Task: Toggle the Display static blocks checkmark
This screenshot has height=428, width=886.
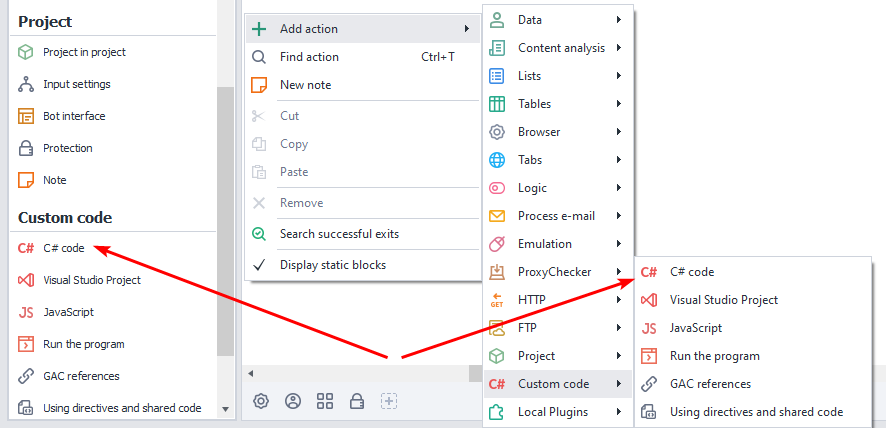Action: (x=259, y=265)
